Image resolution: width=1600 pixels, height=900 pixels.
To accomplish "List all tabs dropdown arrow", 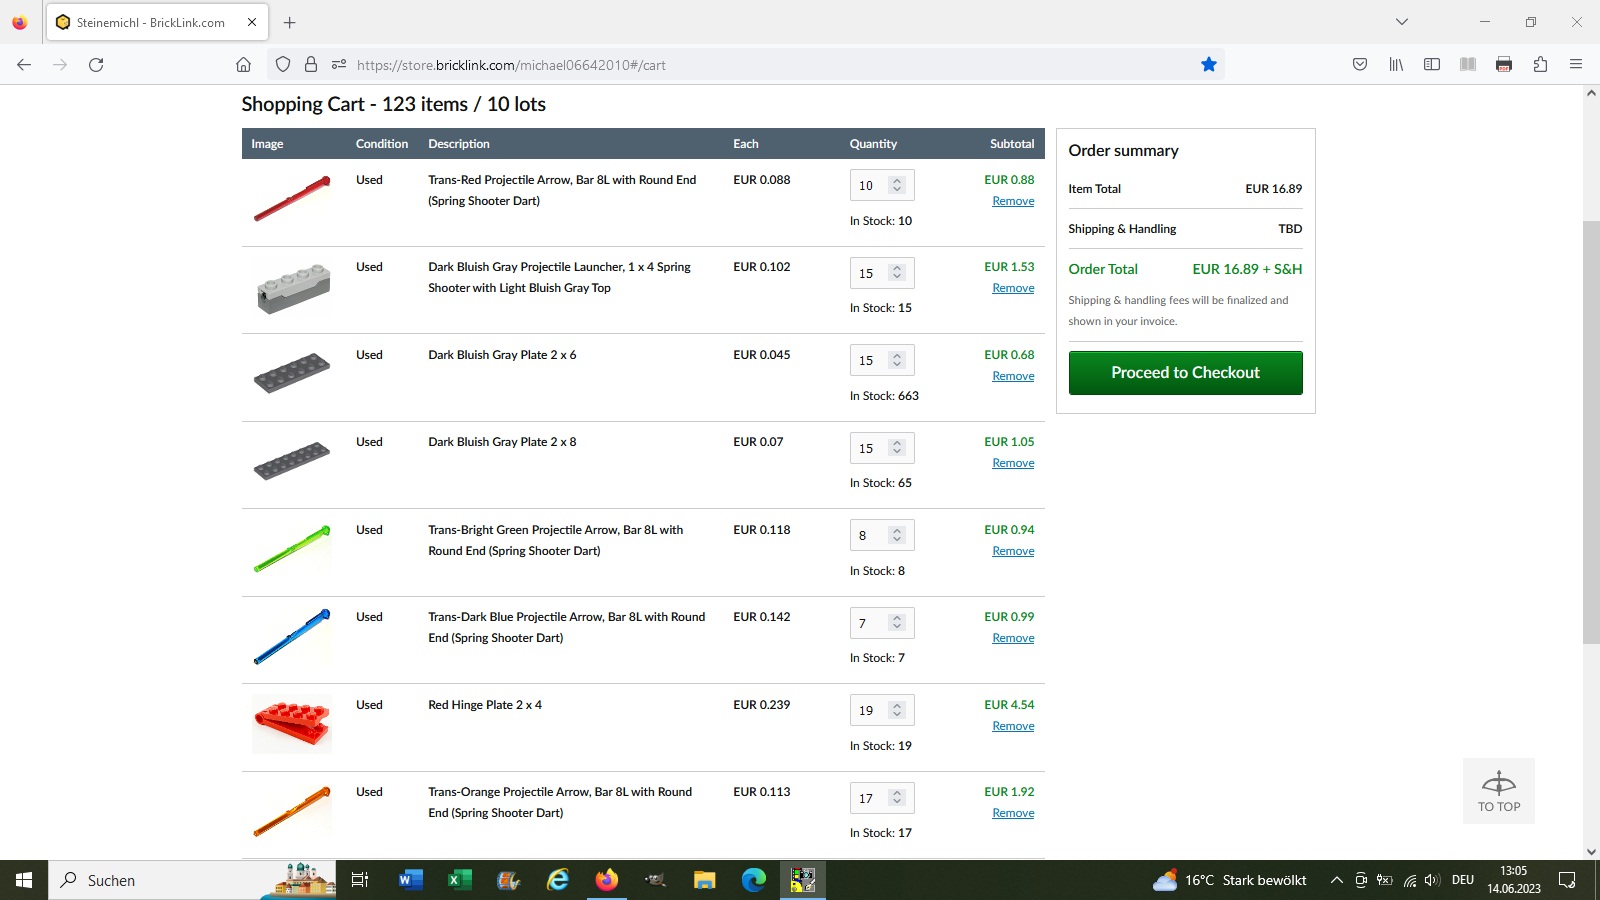I will pos(1402,22).
